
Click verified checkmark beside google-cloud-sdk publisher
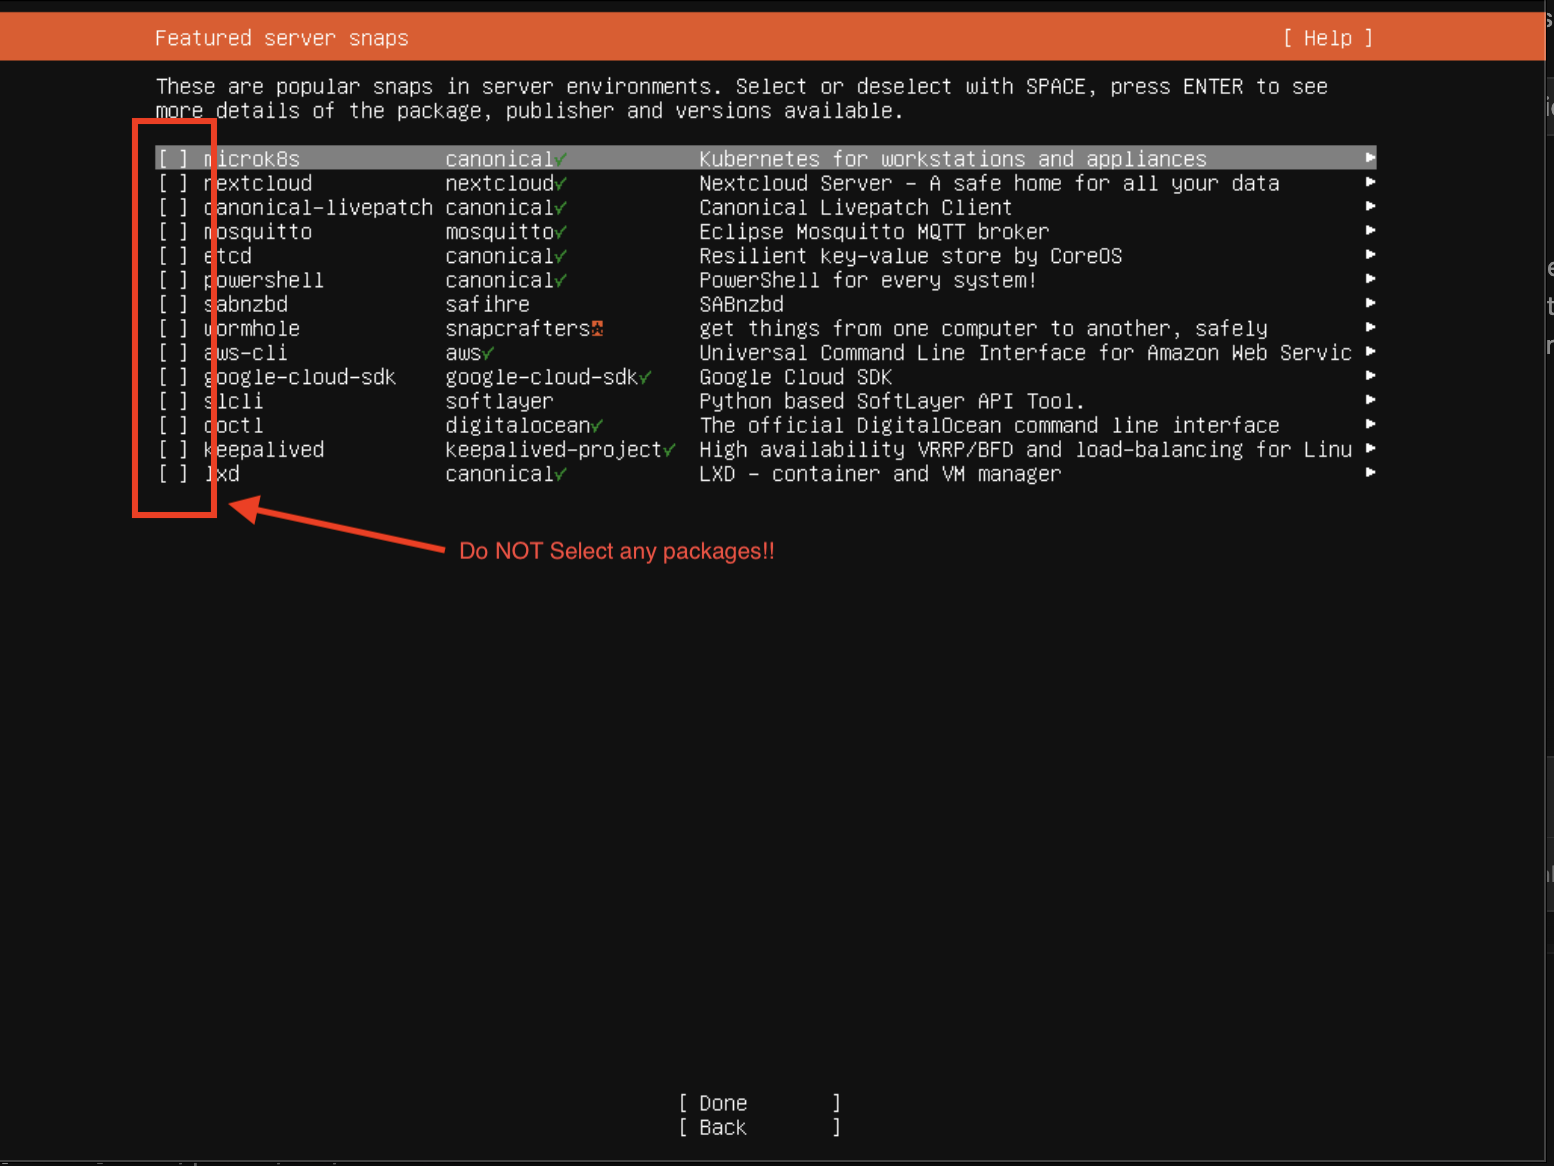(645, 378)
